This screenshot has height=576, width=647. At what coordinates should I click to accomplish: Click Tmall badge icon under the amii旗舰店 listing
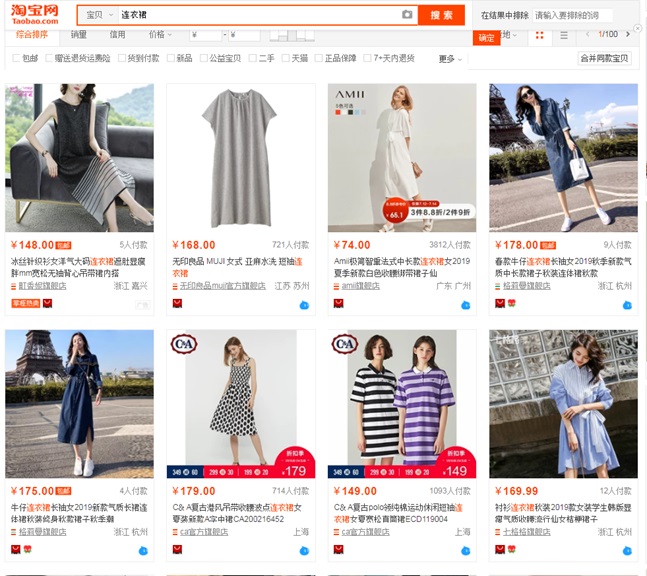pos(339,304)
